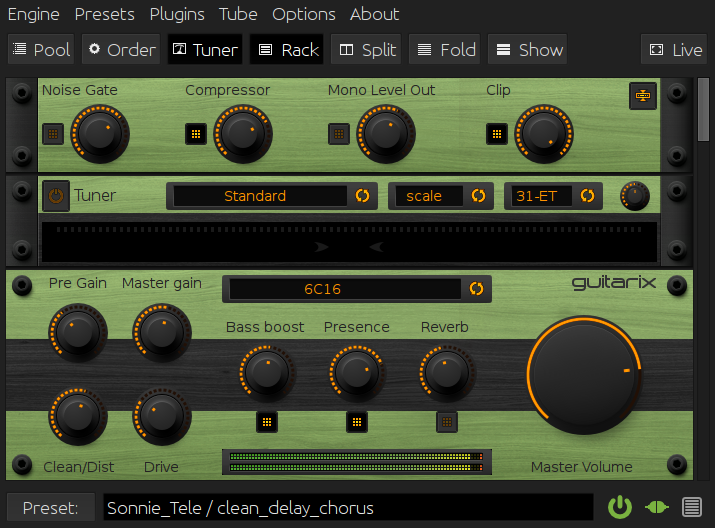Screen dimensions: 715x528
Task: Click the Split button
Action: (366, 49)
